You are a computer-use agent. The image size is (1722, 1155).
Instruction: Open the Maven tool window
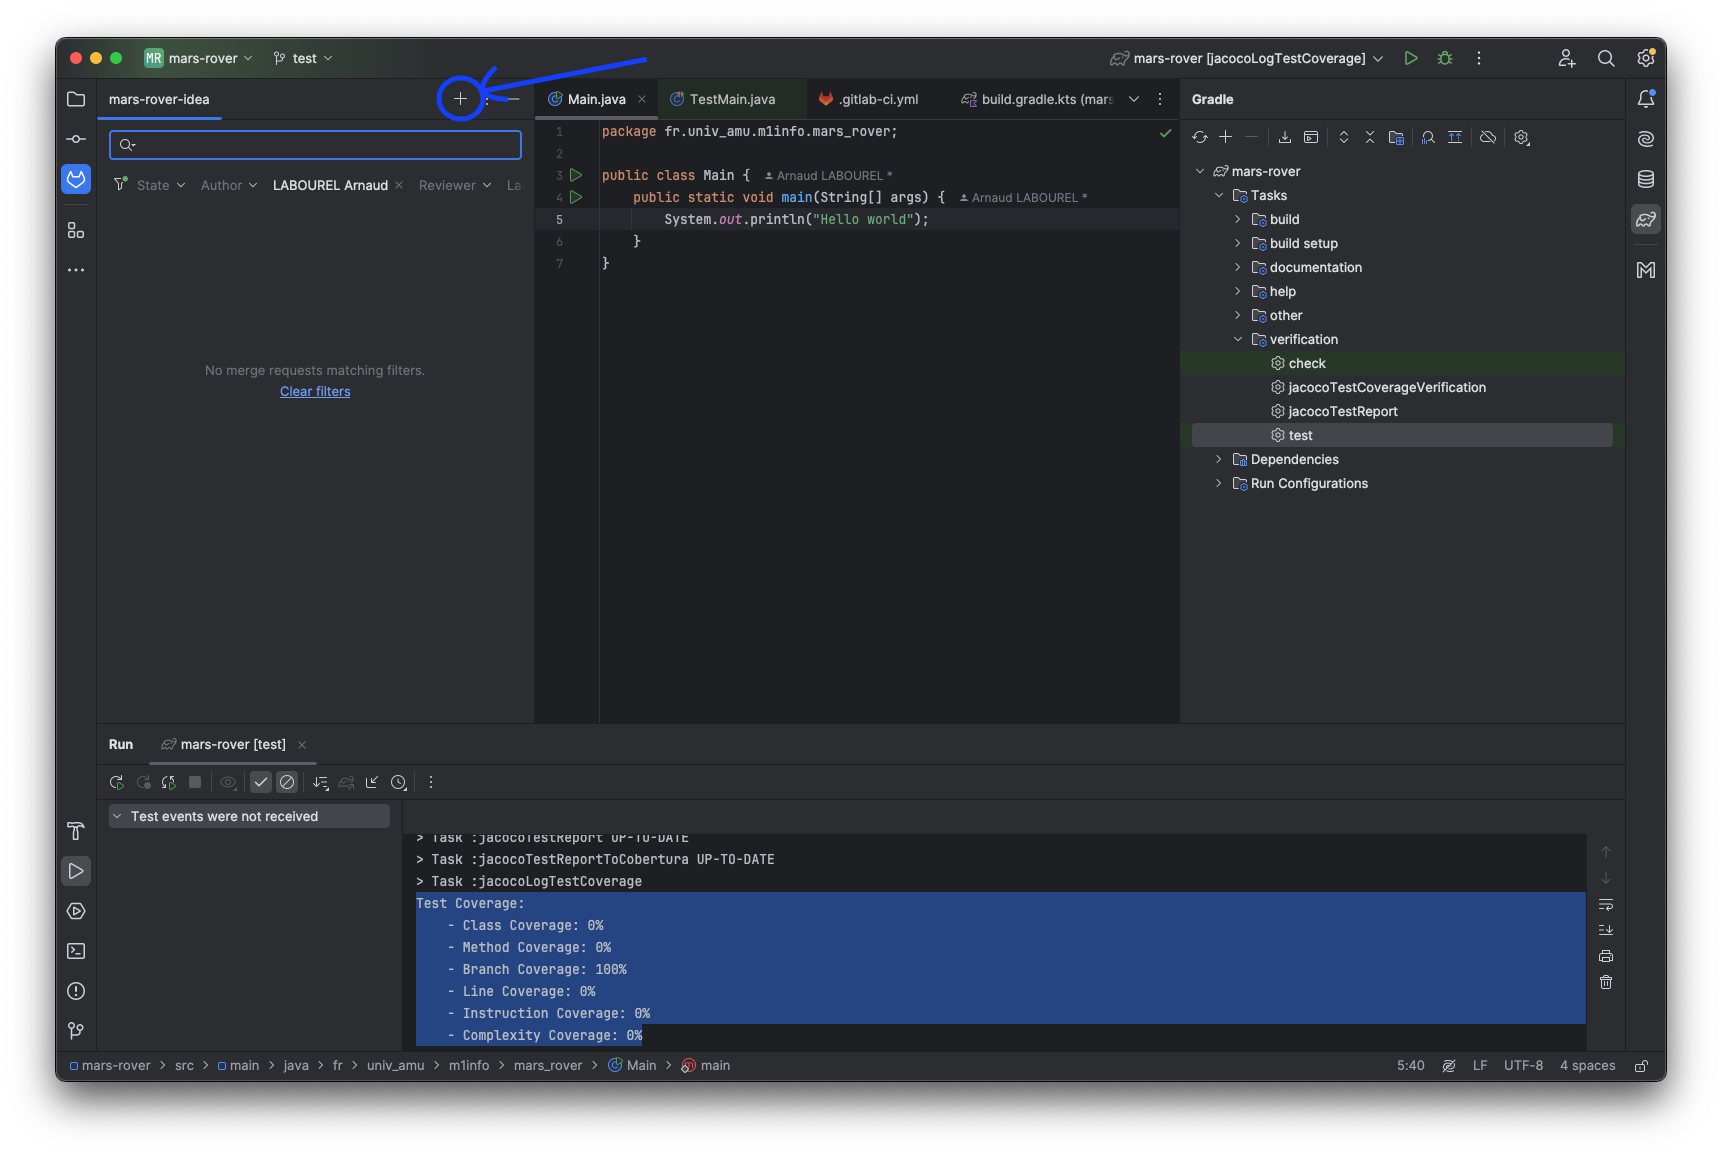[x=1646, y=270]
